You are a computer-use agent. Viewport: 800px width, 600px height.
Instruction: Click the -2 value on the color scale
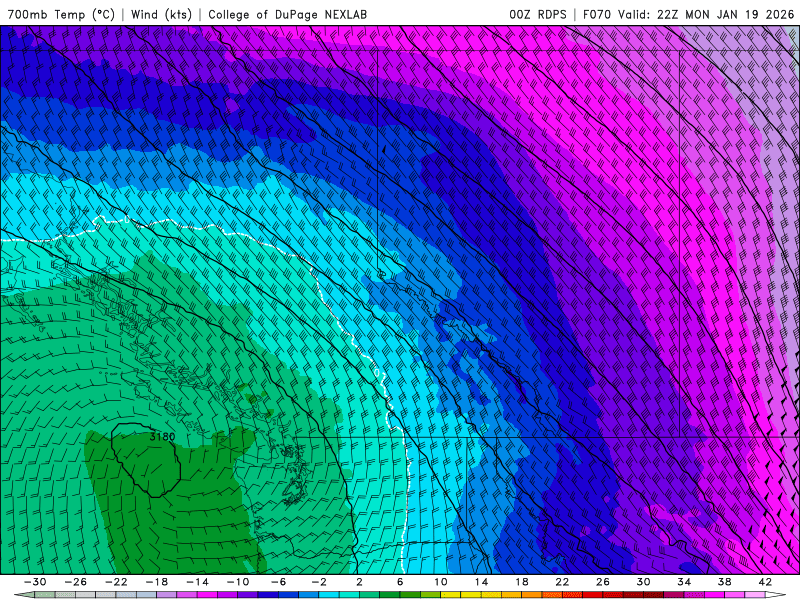[x=319, y=582]
